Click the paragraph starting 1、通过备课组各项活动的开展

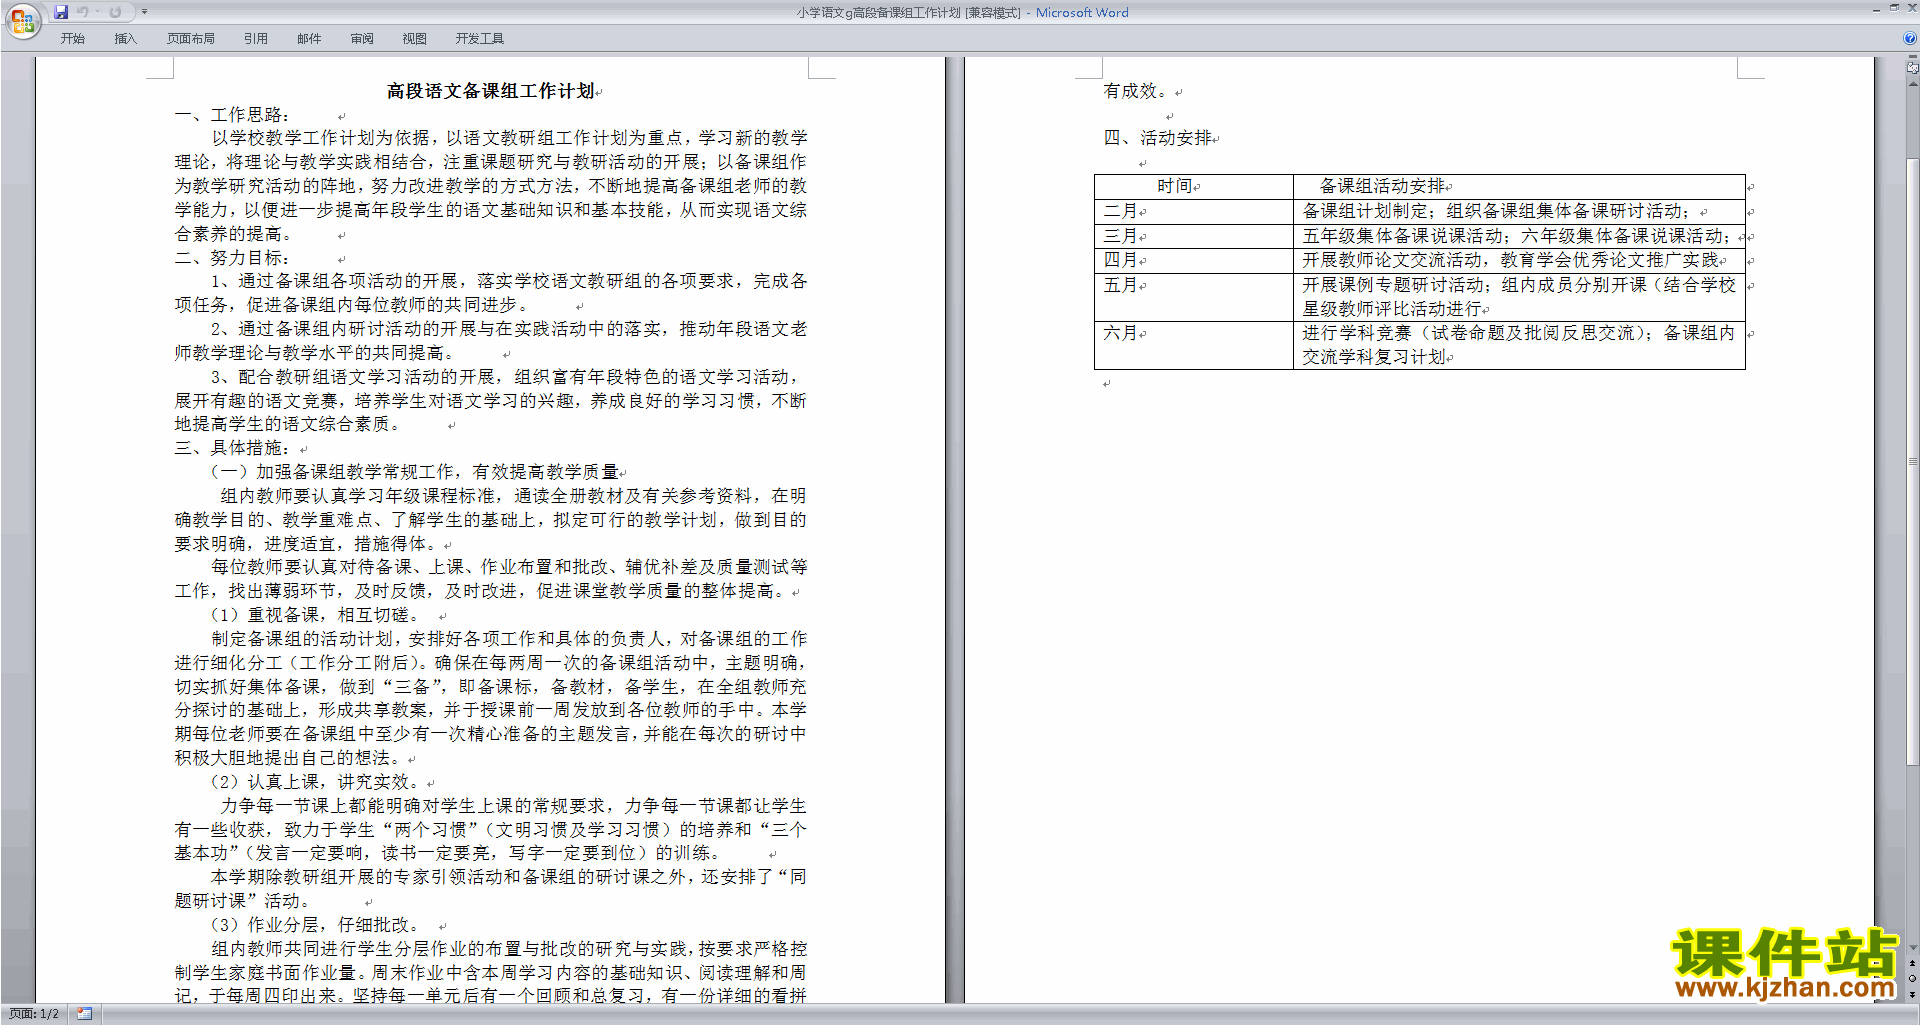(491, 293)
